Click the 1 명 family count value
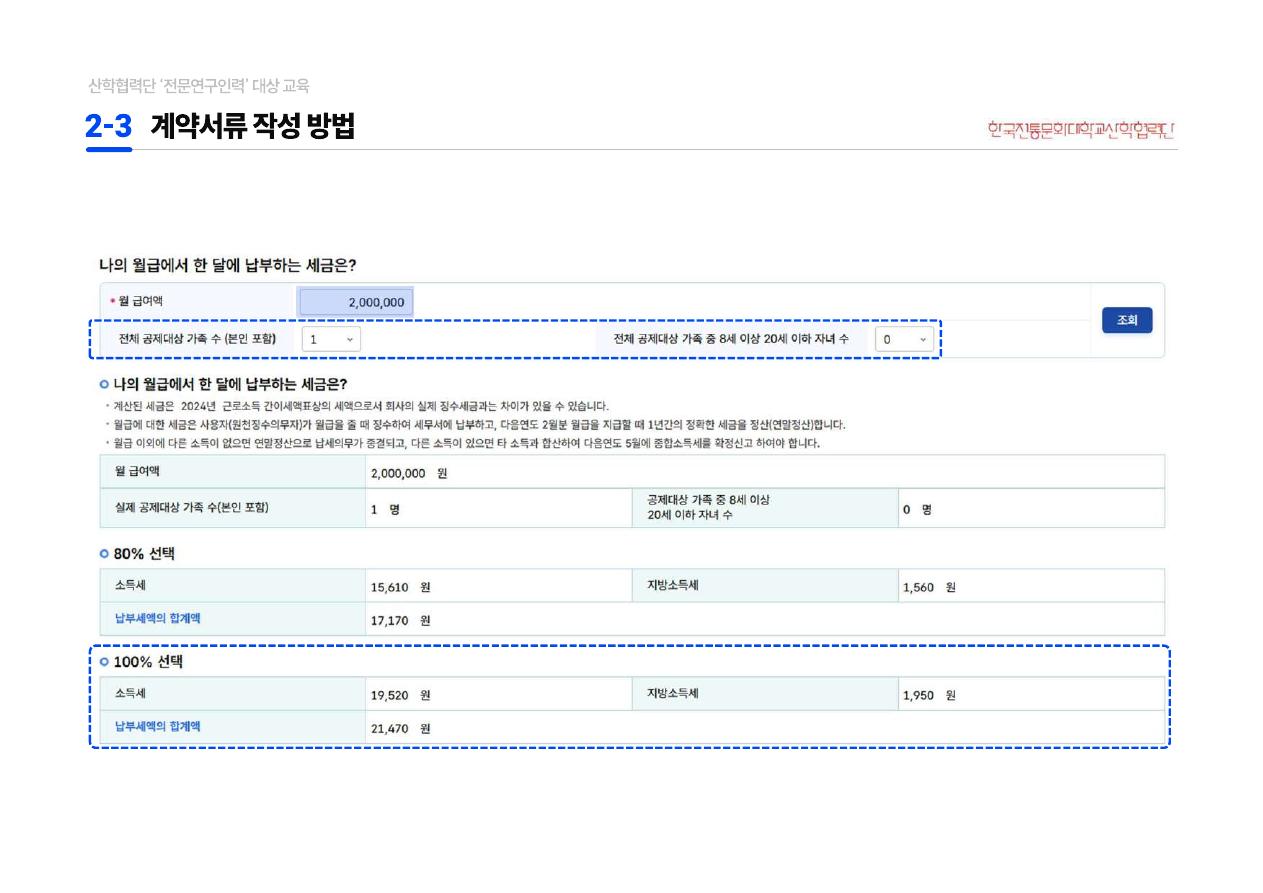Viewport: 1263px width, 893px height. point(385,509)
